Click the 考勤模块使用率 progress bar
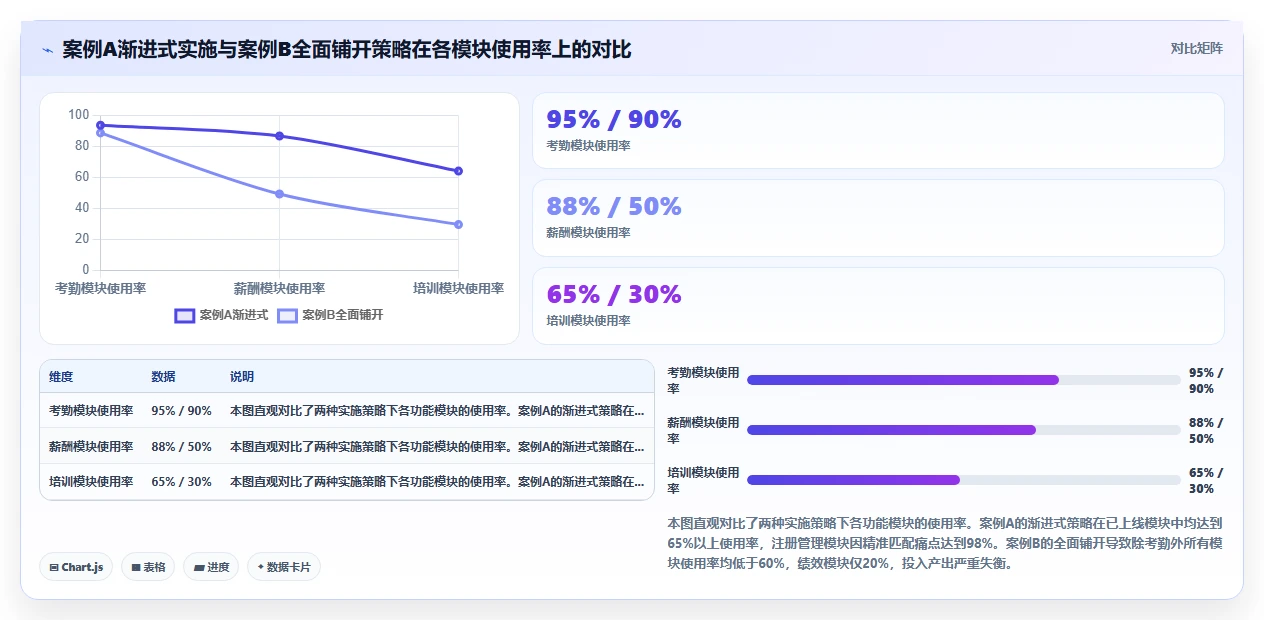This screenshot has height=620, width=1264. pos(964,380)
